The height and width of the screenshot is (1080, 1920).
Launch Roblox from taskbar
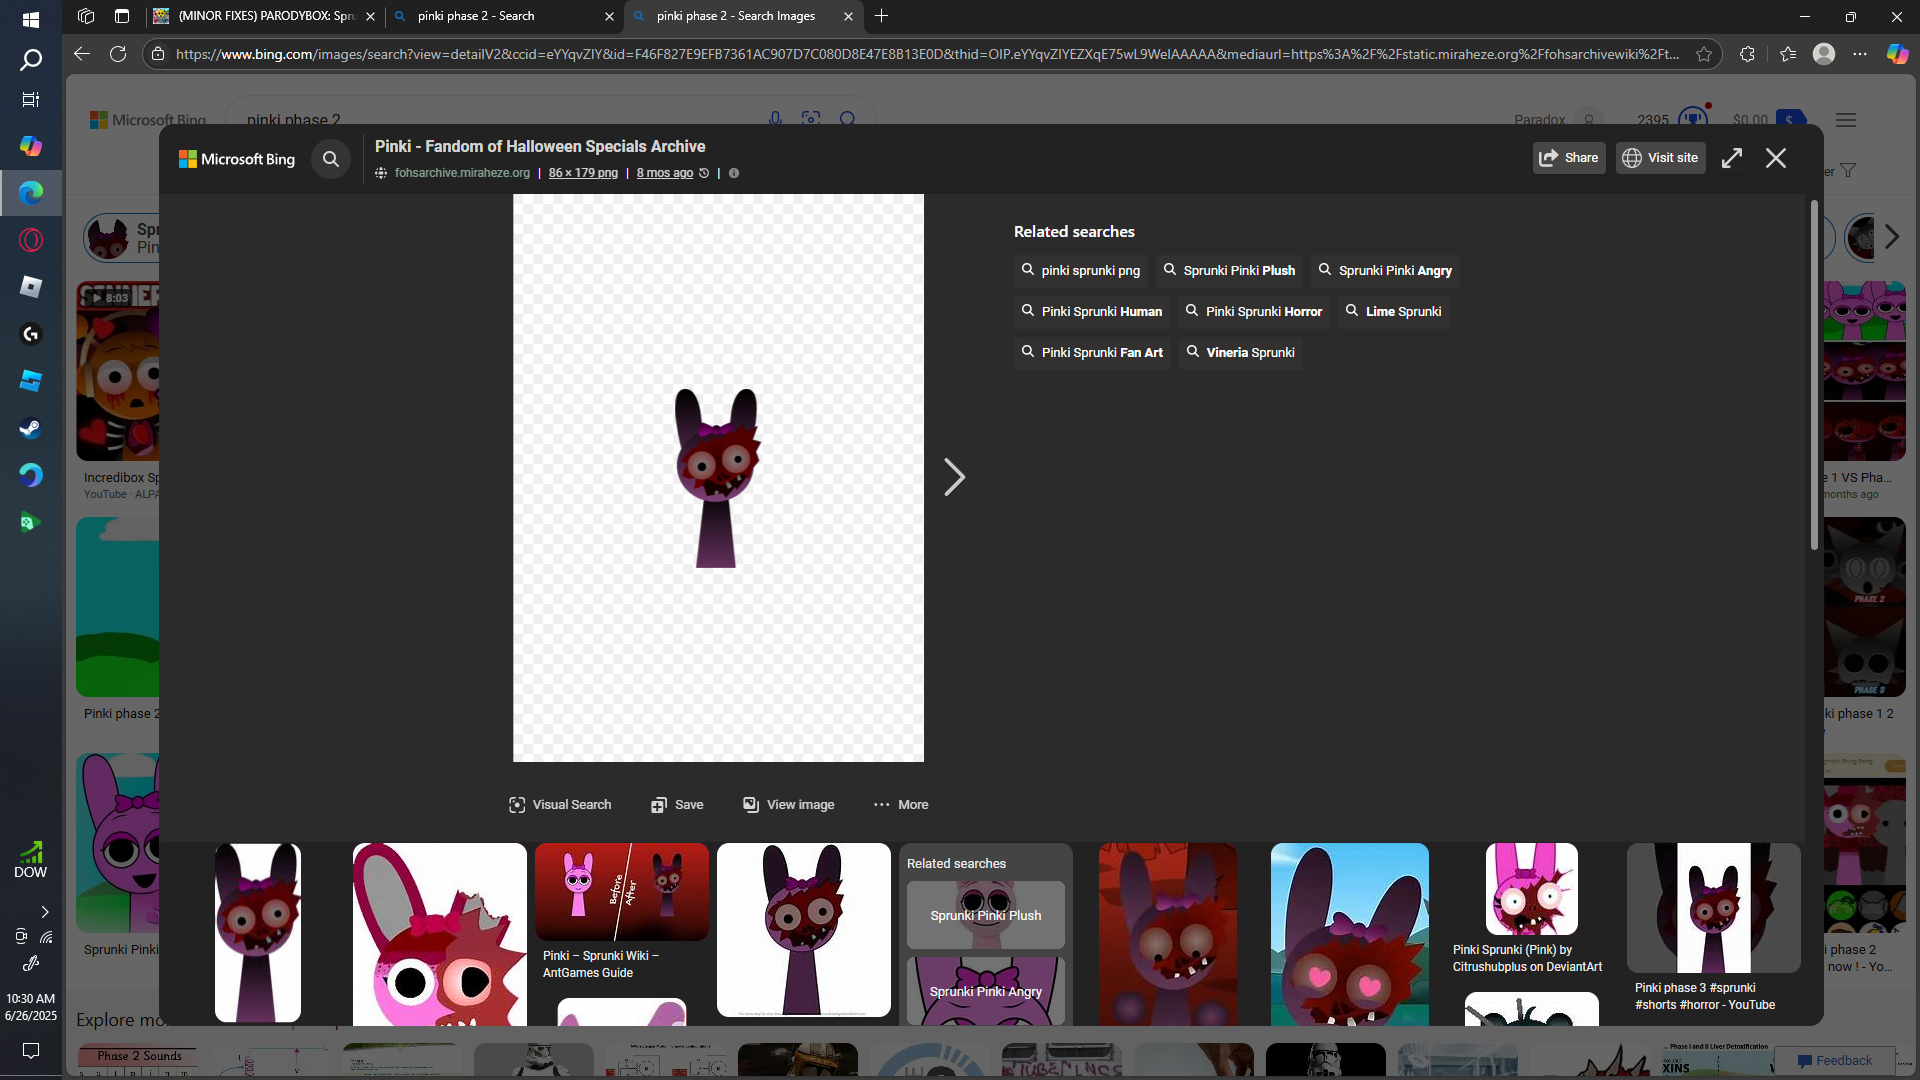pyautogui.click(x=30, y=287)
